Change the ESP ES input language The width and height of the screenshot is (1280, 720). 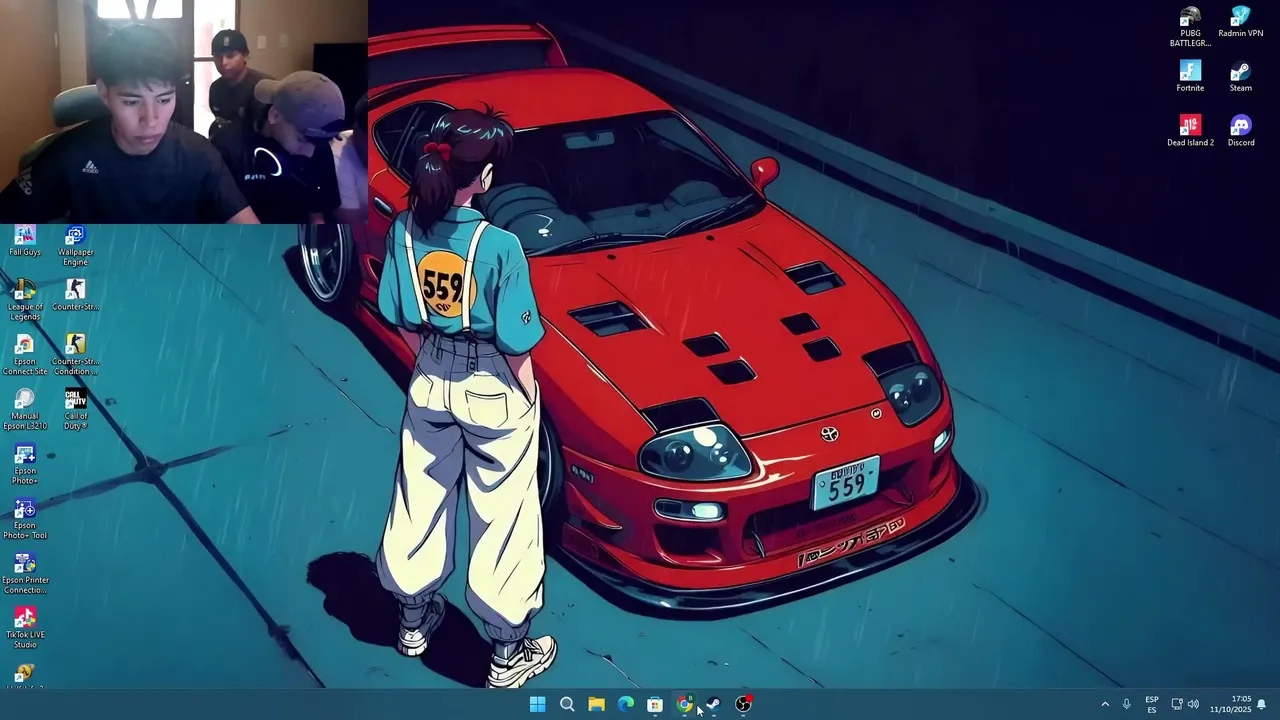1152,704
